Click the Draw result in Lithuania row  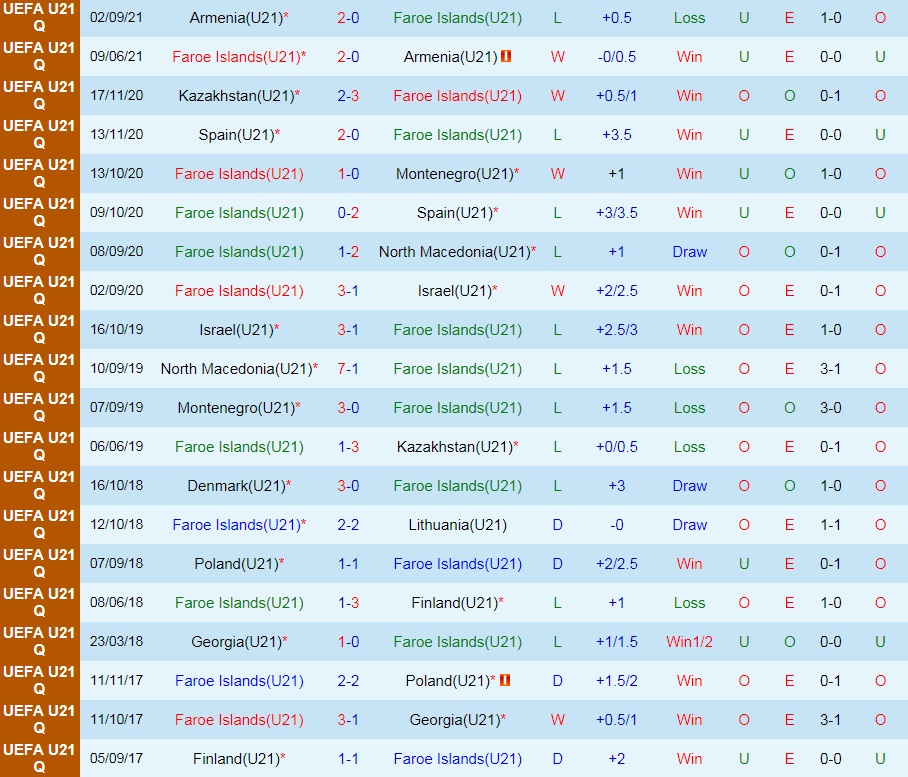[689, 525]
